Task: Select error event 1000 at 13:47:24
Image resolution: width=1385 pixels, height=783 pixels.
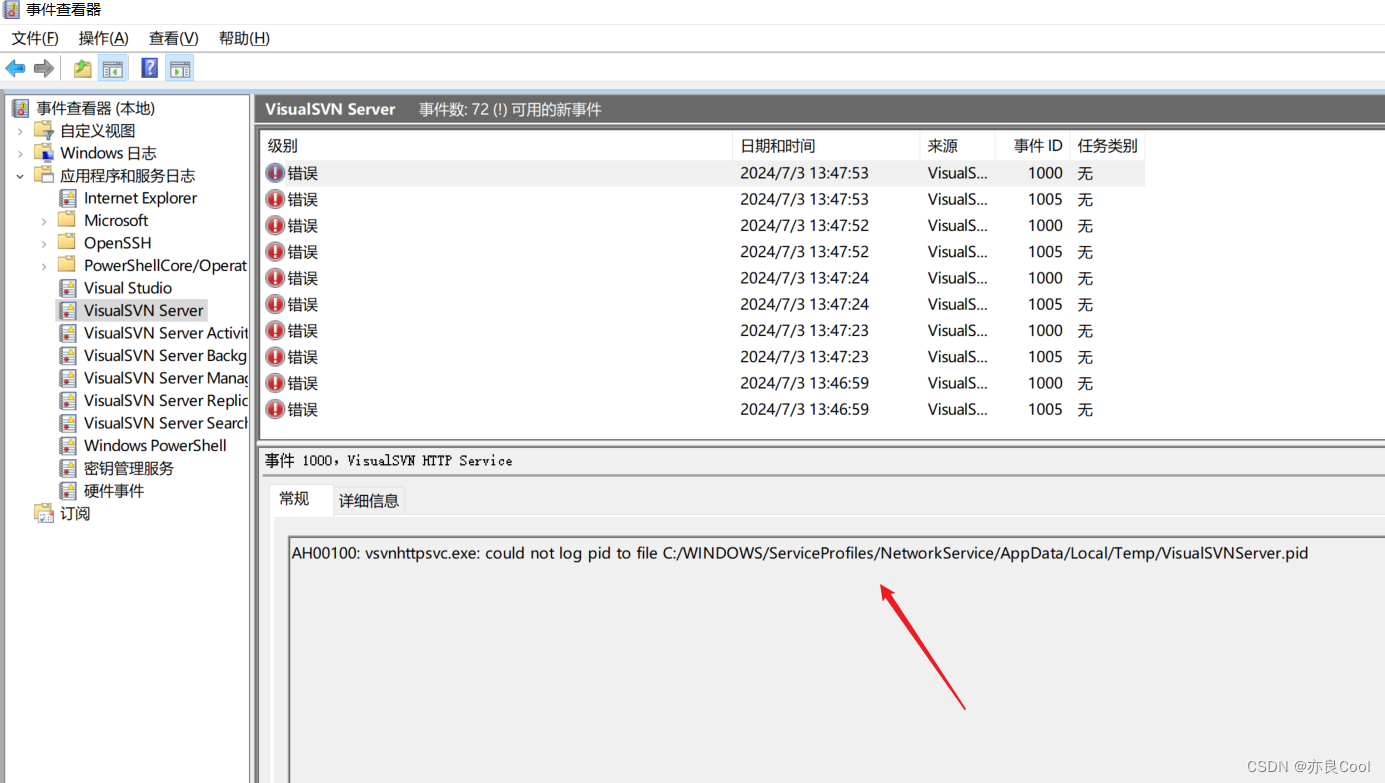Action: [703, 278]
